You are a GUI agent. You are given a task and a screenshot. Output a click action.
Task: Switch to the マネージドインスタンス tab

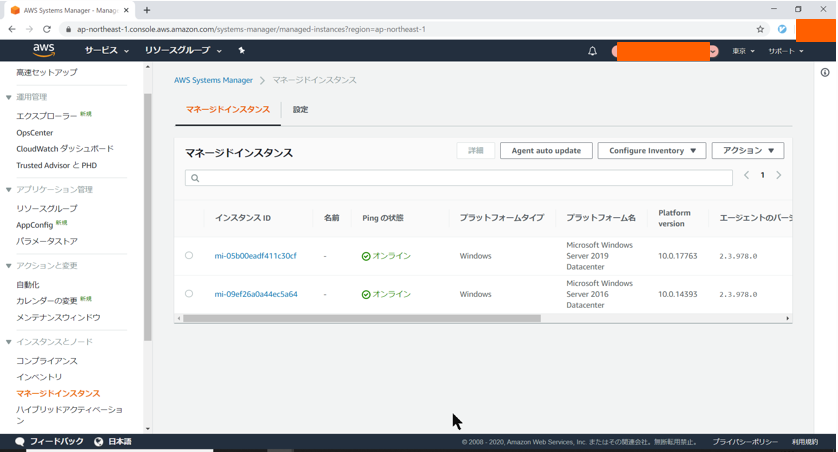(228, 110)
